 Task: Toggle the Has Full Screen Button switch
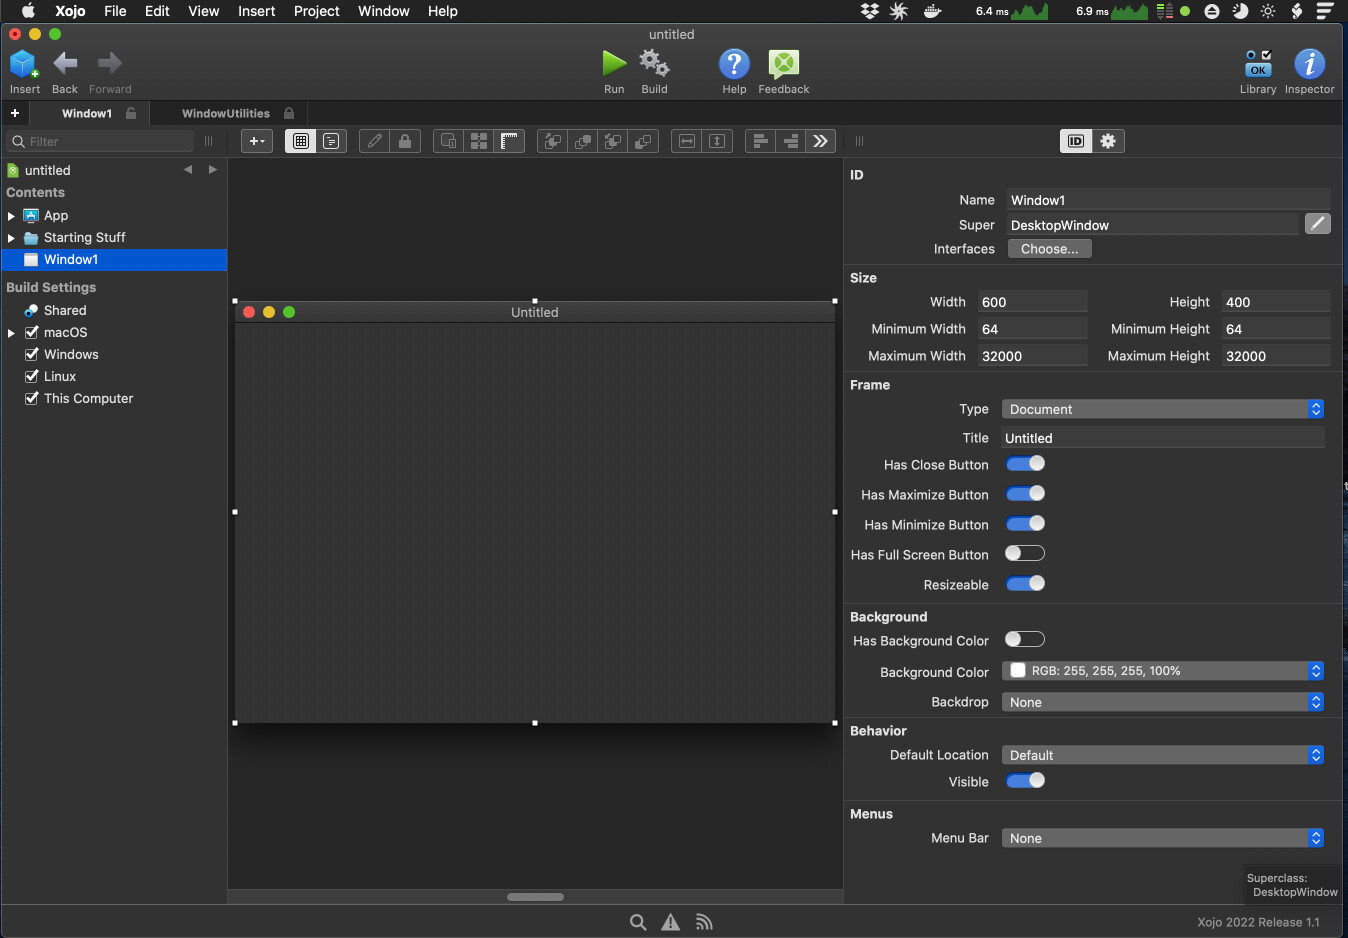1025,554
